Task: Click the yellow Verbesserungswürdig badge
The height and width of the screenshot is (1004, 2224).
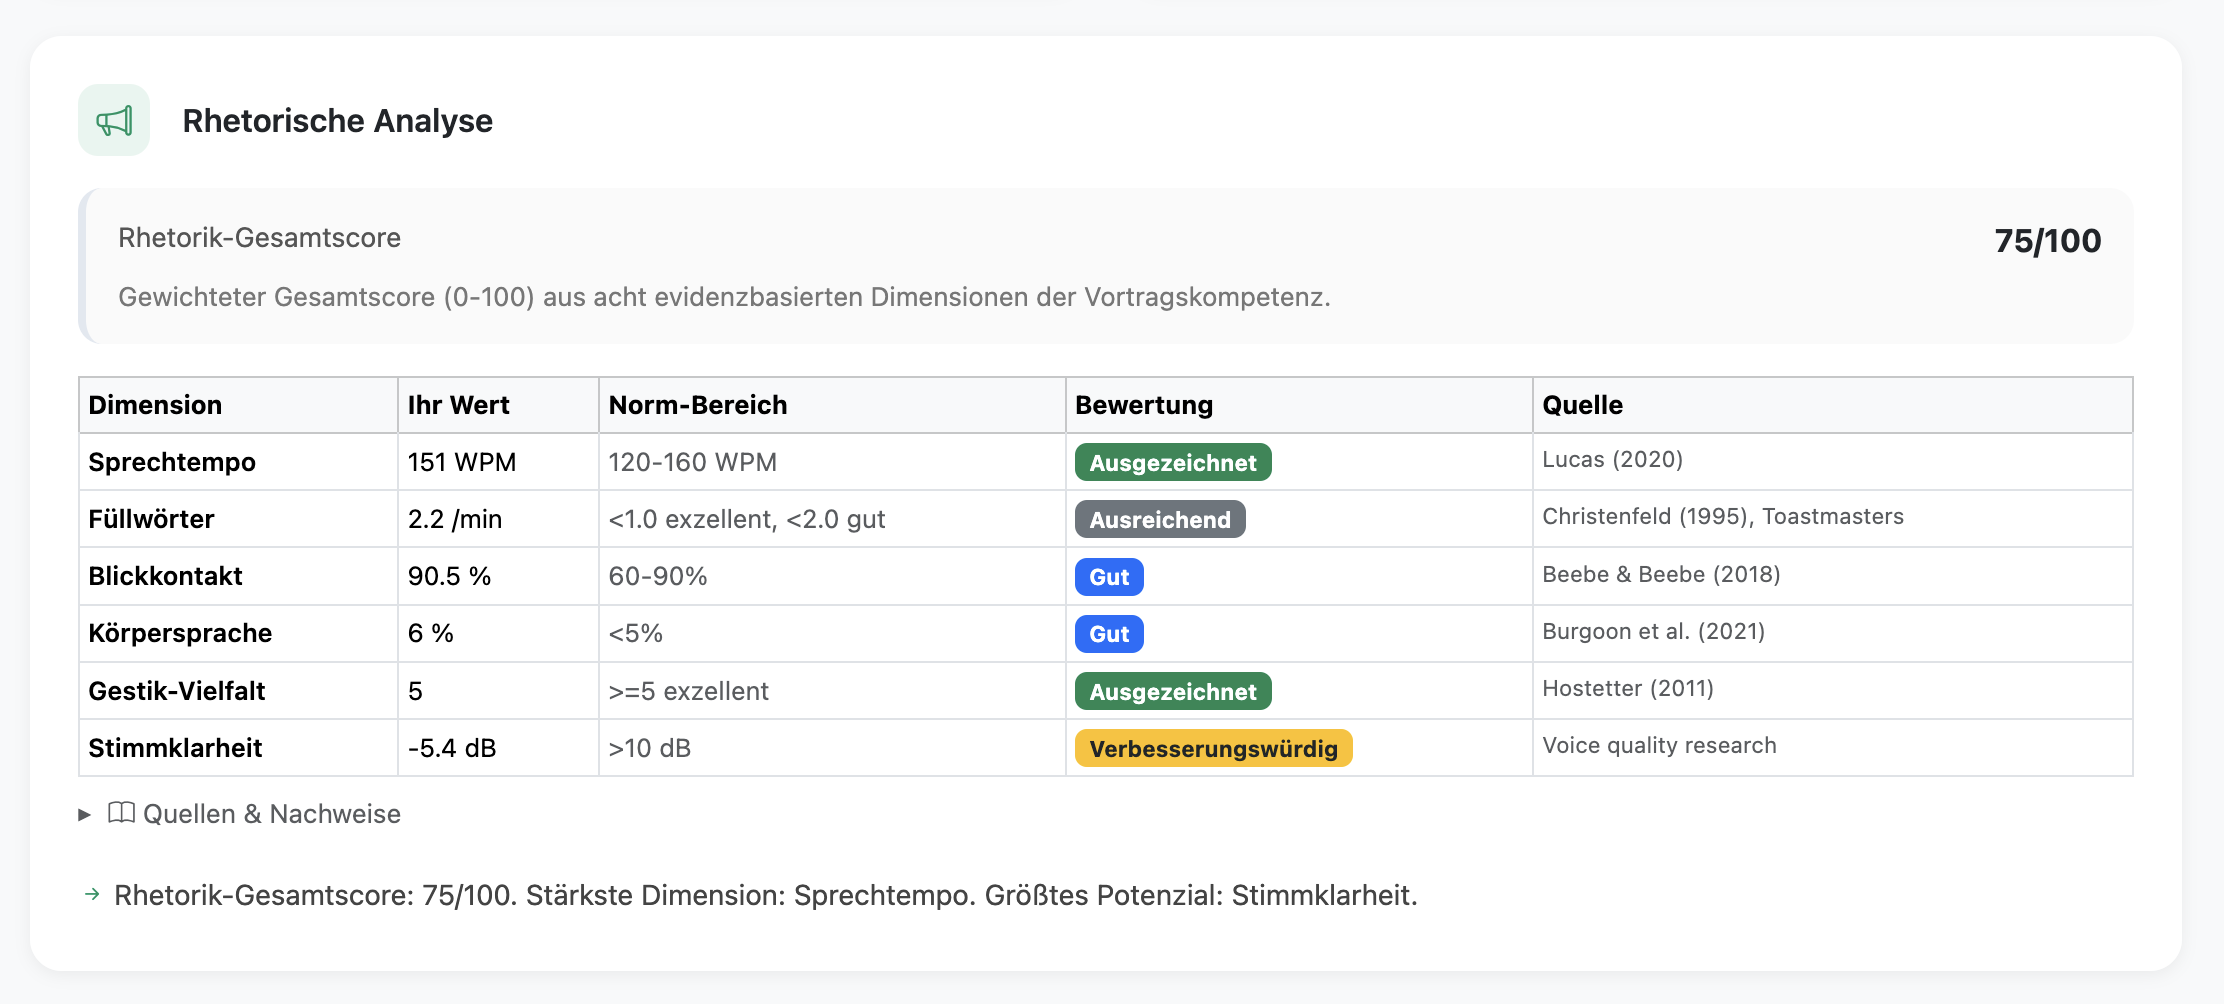Action: (1213, 748)
